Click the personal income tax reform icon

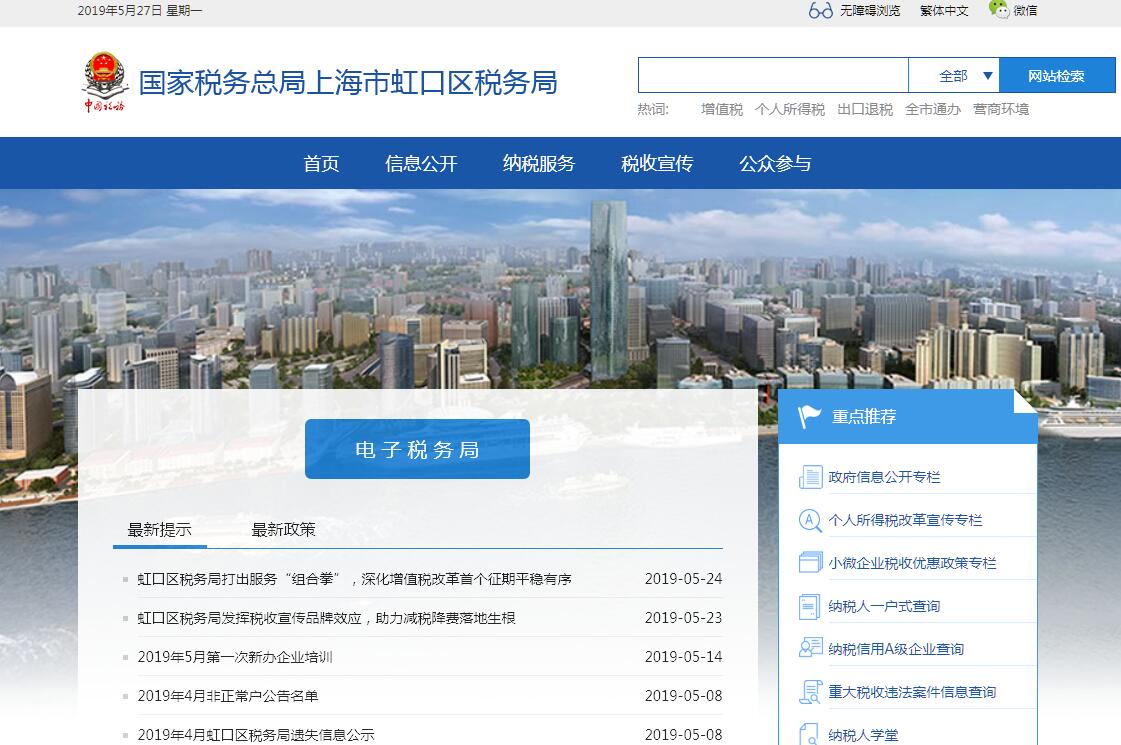(x=810, y=520)
